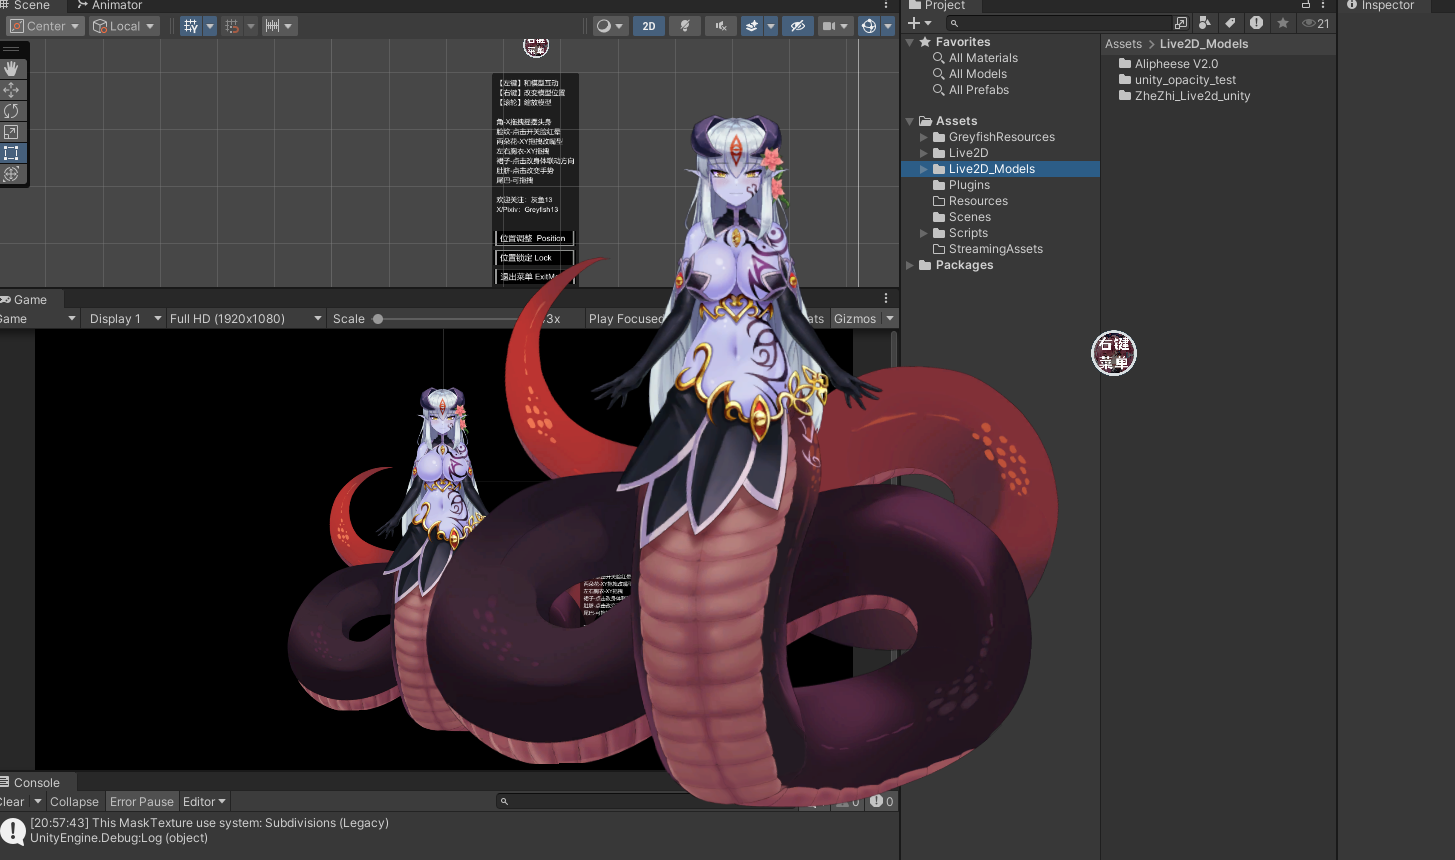Click the Game view Scale slider handle
The width and height of the screenshot is (1455, 860).
point(378,319)
